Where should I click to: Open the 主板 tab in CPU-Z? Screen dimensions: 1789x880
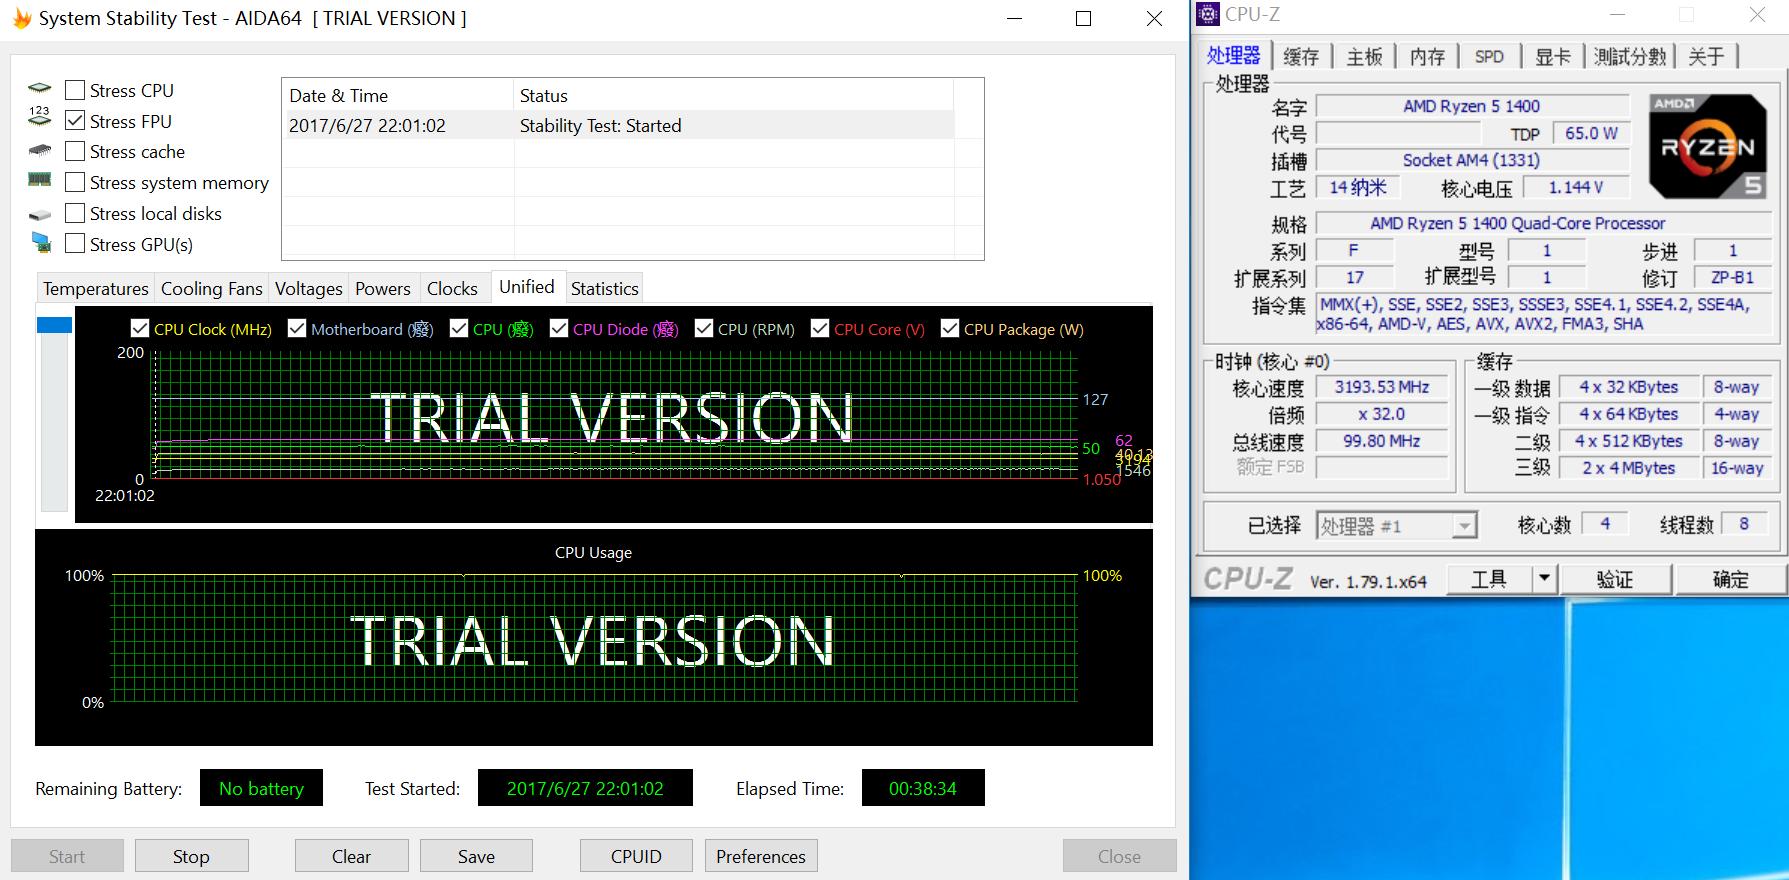[1364, 56]
